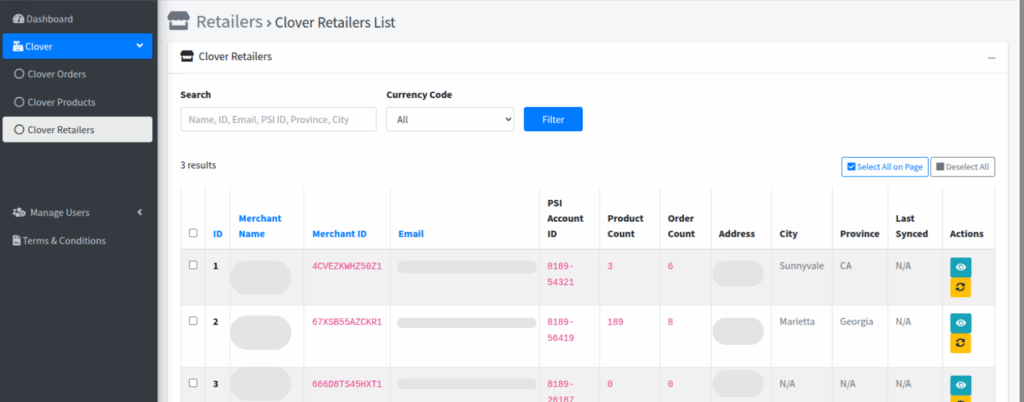Click Select All on Page button
This screenshot has height=402, width=1024.
(884, 167)
